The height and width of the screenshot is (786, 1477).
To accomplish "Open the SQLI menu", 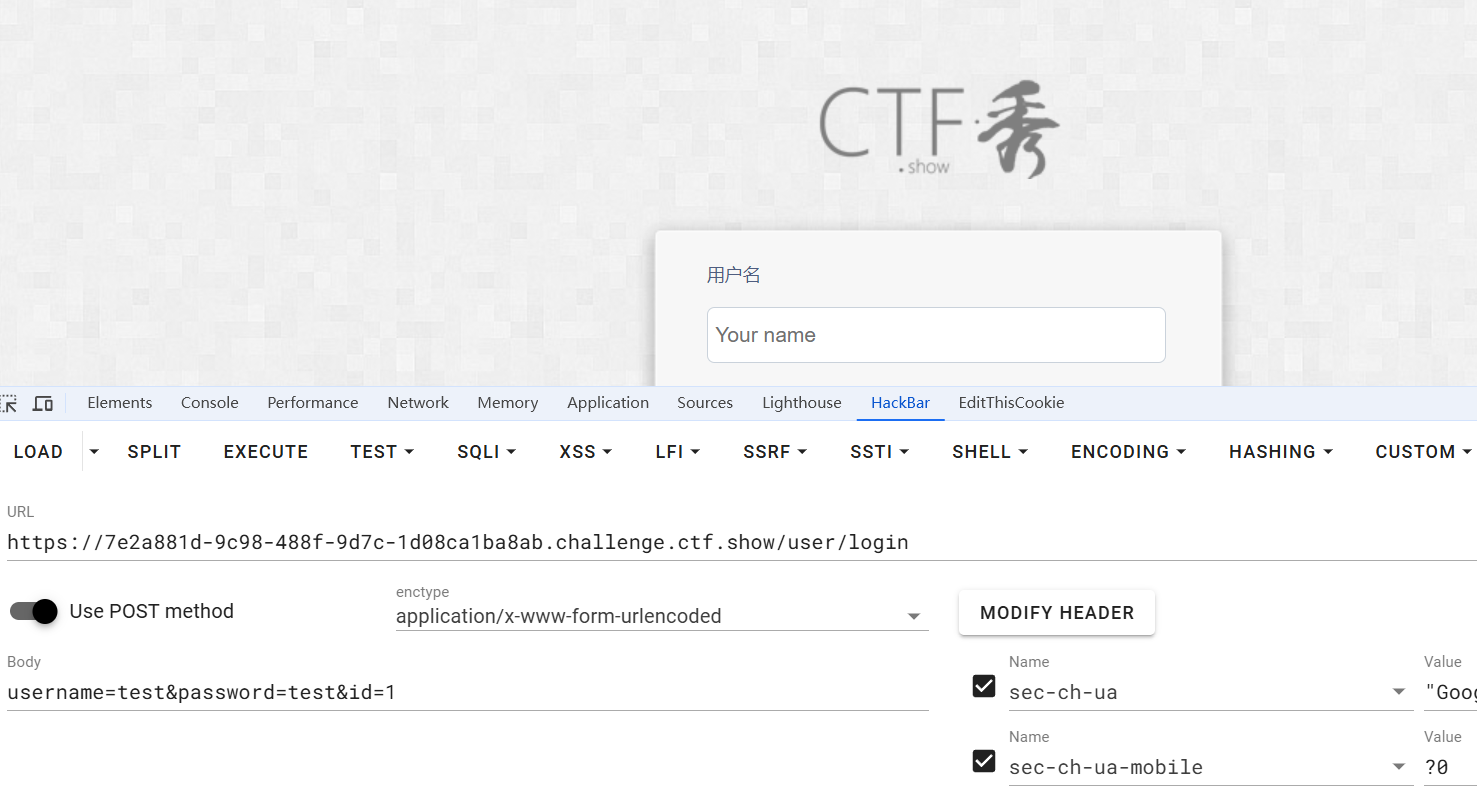I will [486, 452].
